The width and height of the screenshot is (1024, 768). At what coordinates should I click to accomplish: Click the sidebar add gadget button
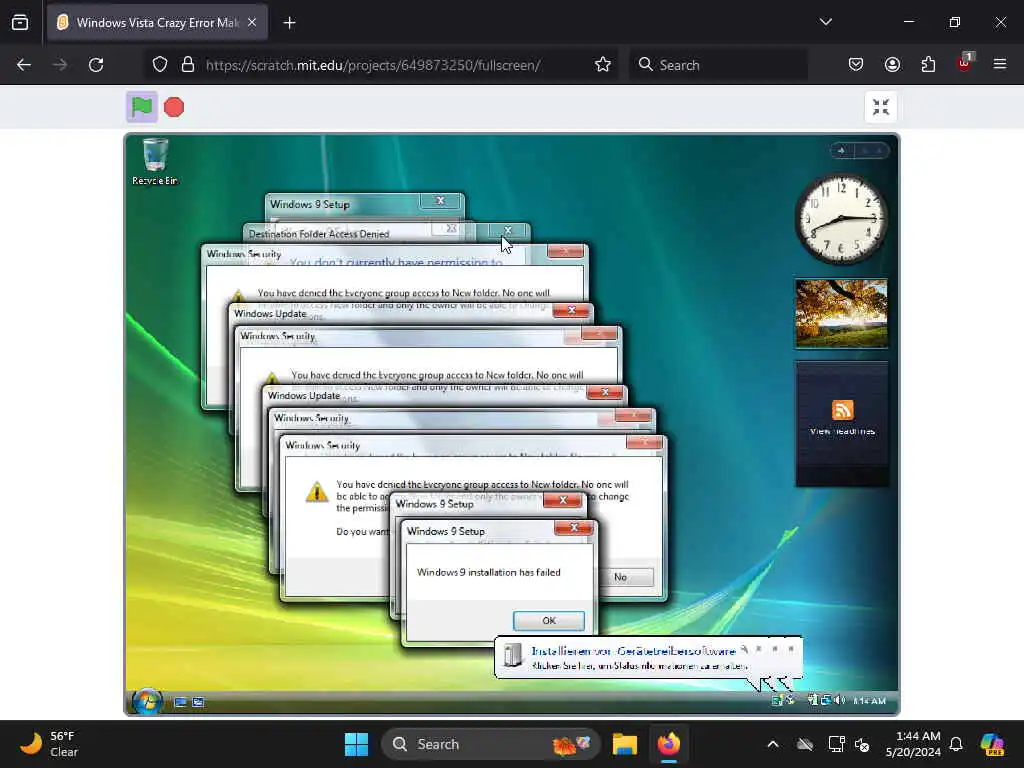coord(841,151)
